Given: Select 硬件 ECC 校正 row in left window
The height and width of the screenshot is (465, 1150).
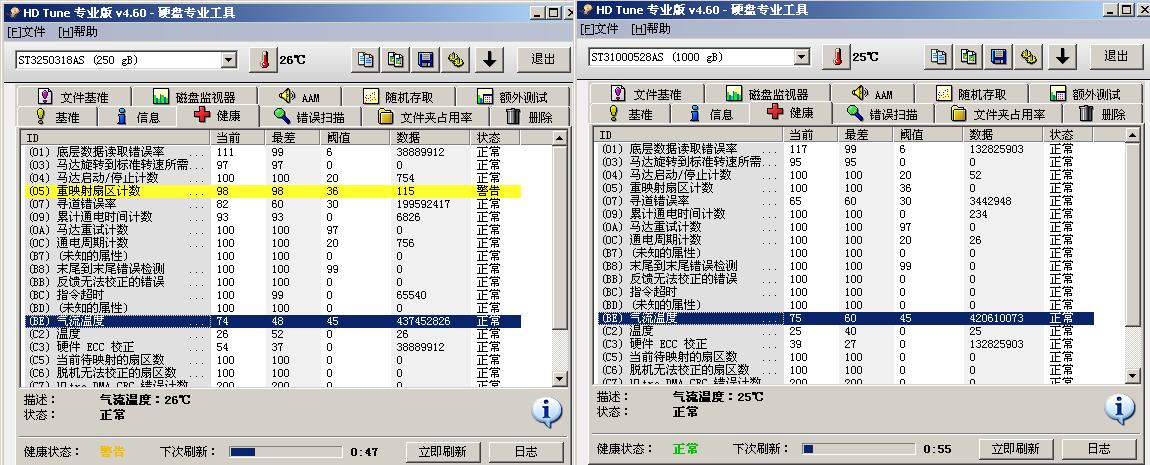Looking at the screenshot, I should tap(271, 347).
